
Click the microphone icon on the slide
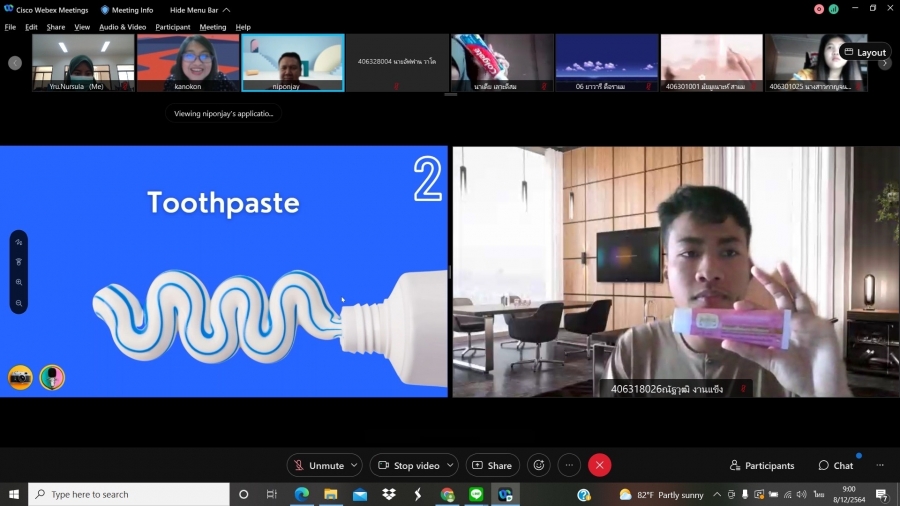click(52, 377)
